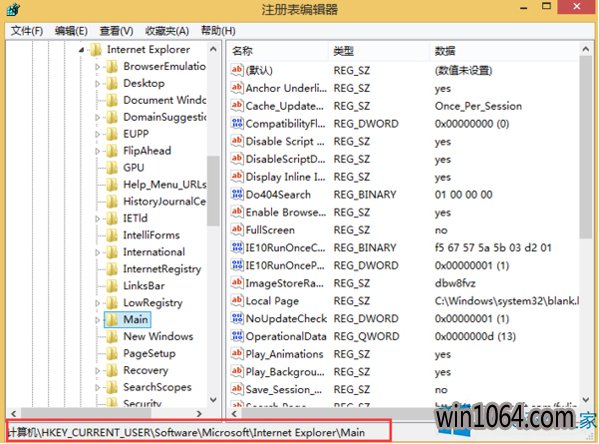Click the EUPP folder icon
This screenshot has height=444, width=600.
[x=112, y=134]
